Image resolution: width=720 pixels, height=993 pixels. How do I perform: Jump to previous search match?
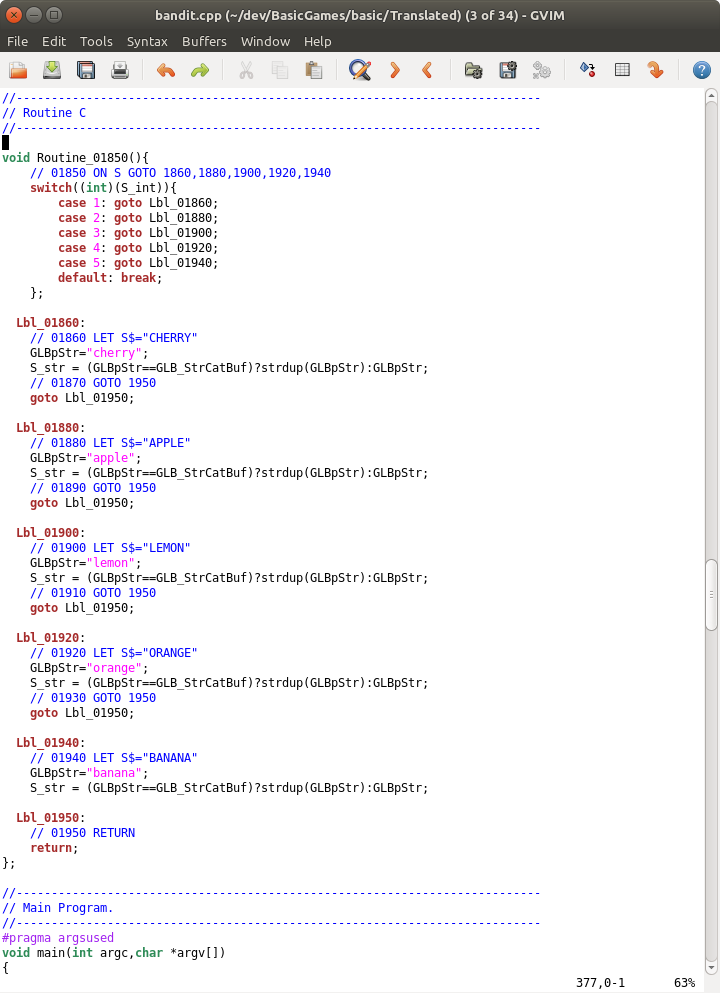click(427, 70)
